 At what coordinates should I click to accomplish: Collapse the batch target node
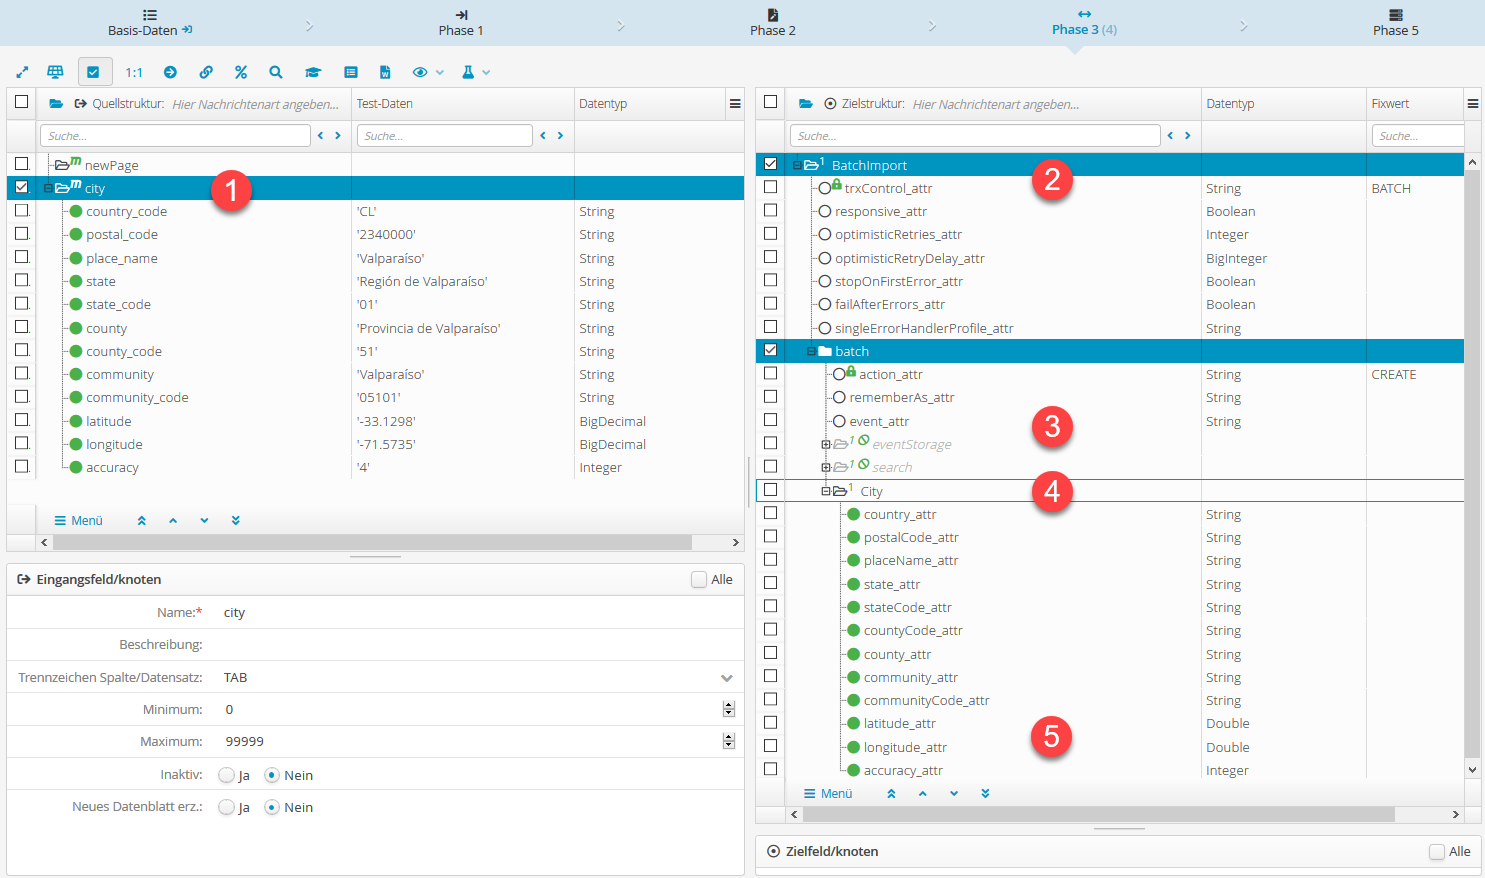(x=811, y=351)
